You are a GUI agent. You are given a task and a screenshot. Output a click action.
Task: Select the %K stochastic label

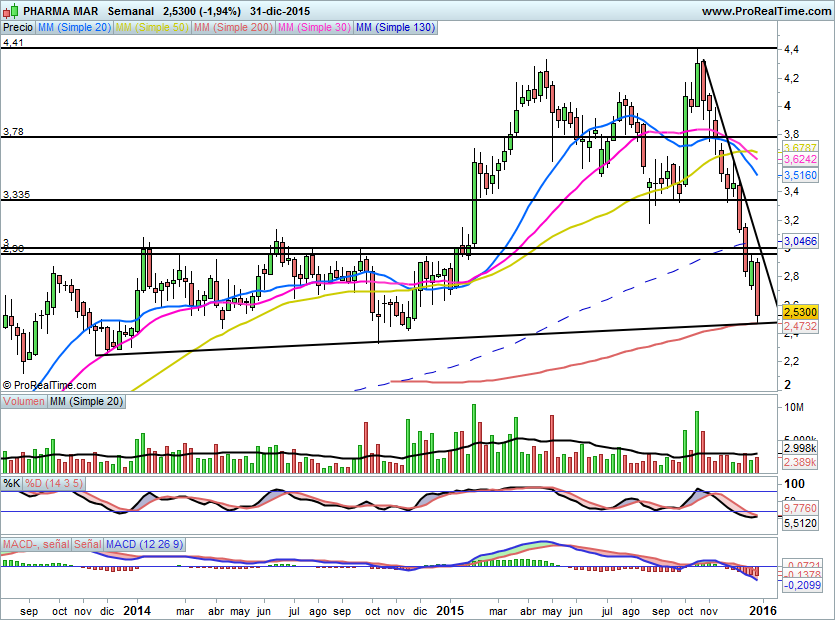click(12, 484)
